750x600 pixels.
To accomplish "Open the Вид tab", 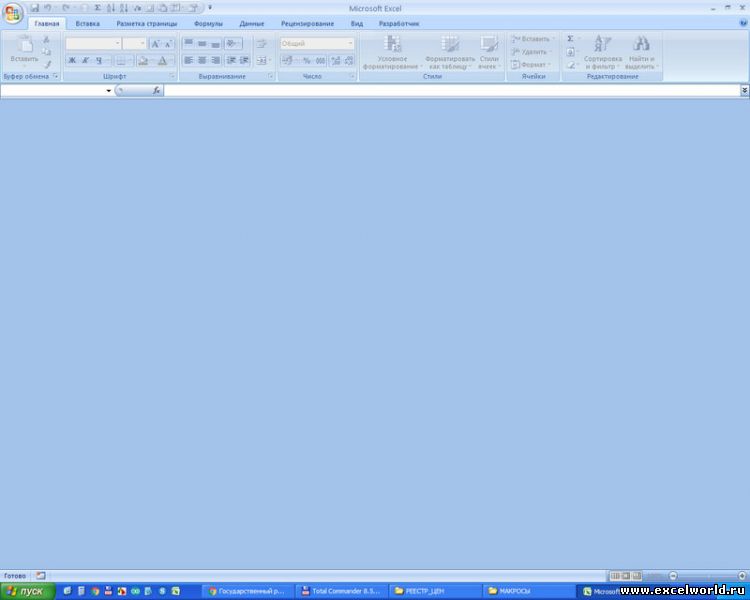I will tap(356, 23).
